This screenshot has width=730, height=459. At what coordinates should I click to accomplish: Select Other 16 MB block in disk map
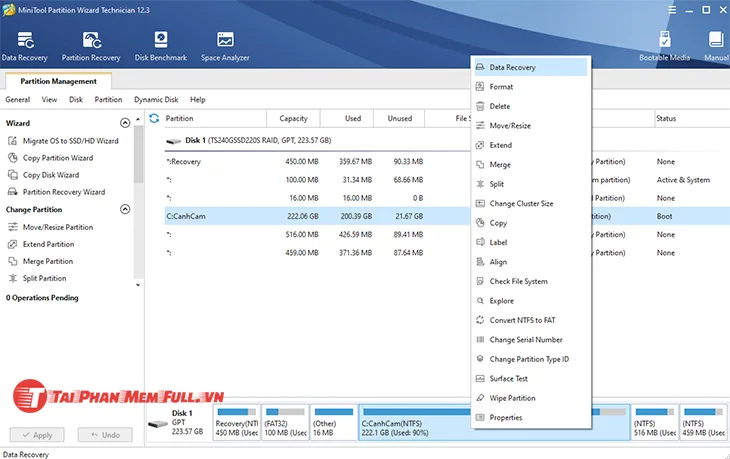coord(334,422)
